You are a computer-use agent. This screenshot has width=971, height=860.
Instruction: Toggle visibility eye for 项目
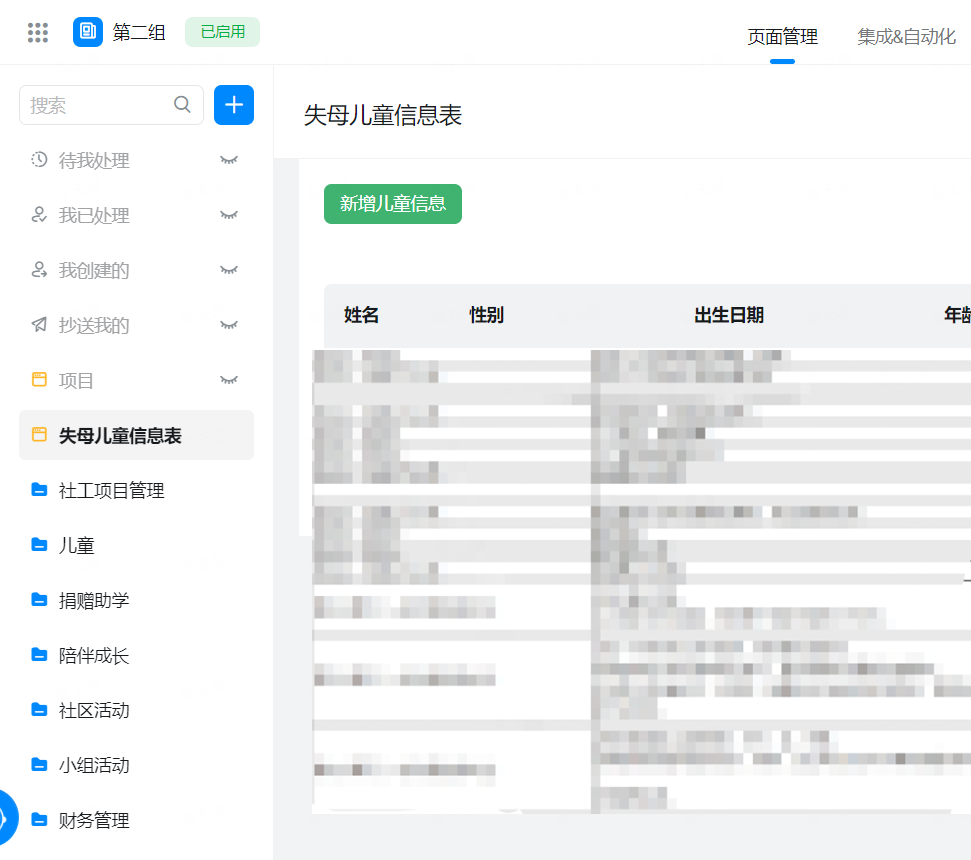pyautogui.click(x=229, y=380)
